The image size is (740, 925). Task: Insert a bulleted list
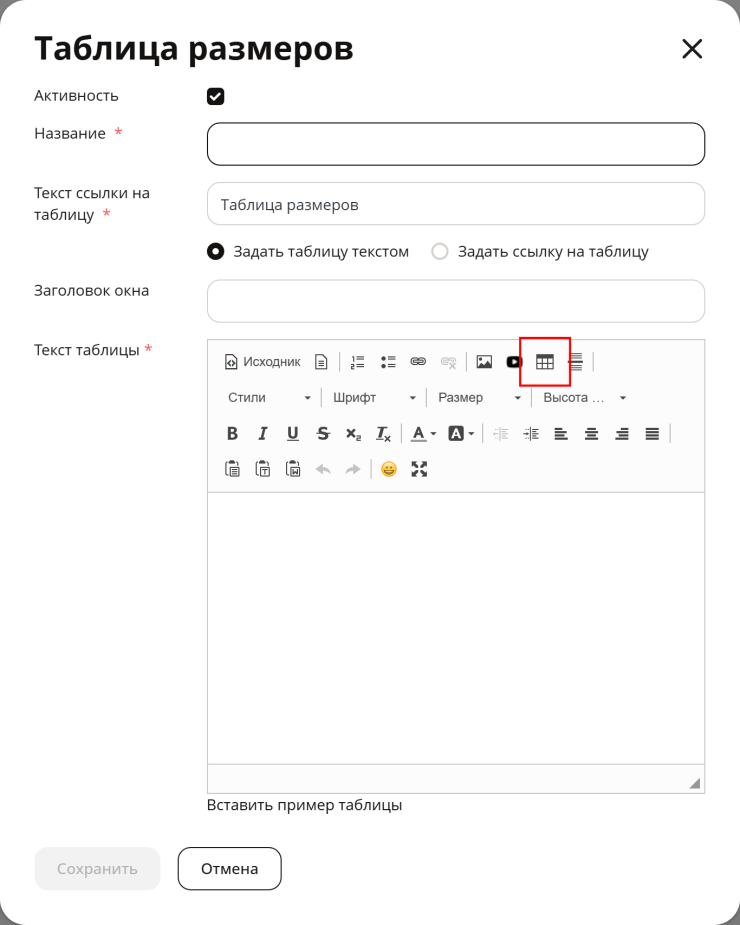(x=388, y=362)
